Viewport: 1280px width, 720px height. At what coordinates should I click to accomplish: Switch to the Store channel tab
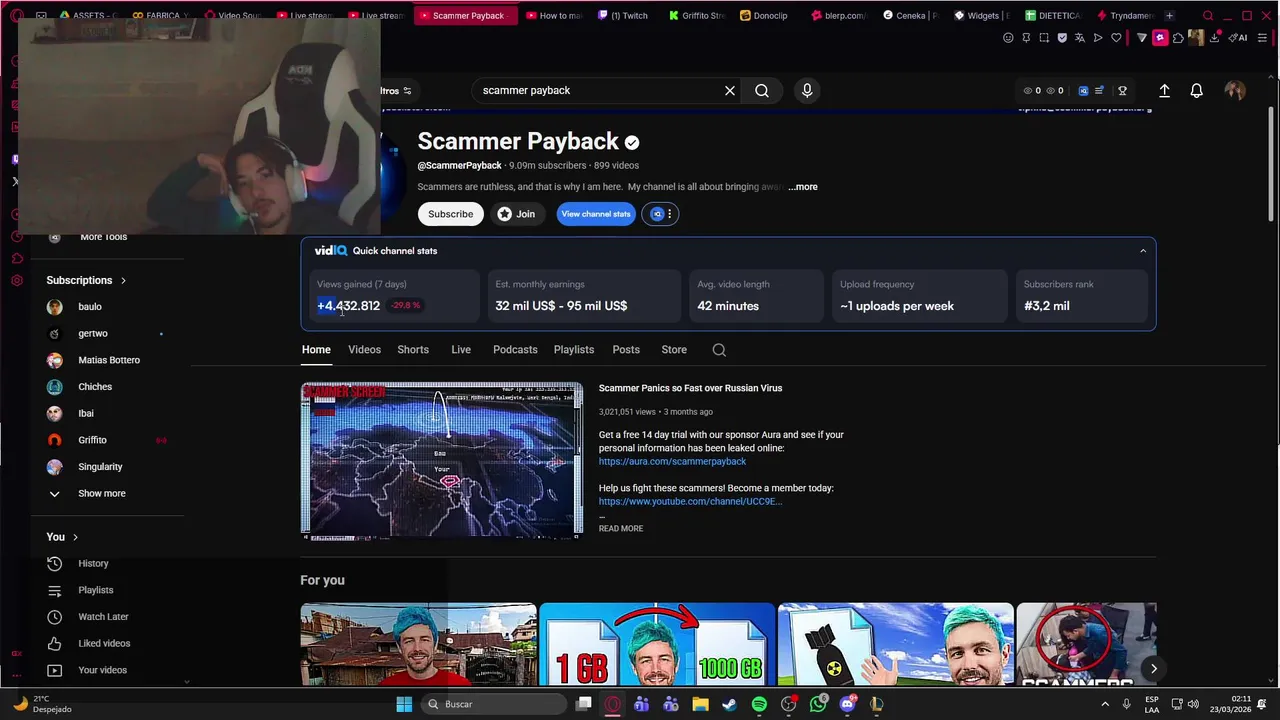click(x=674, y=350)
